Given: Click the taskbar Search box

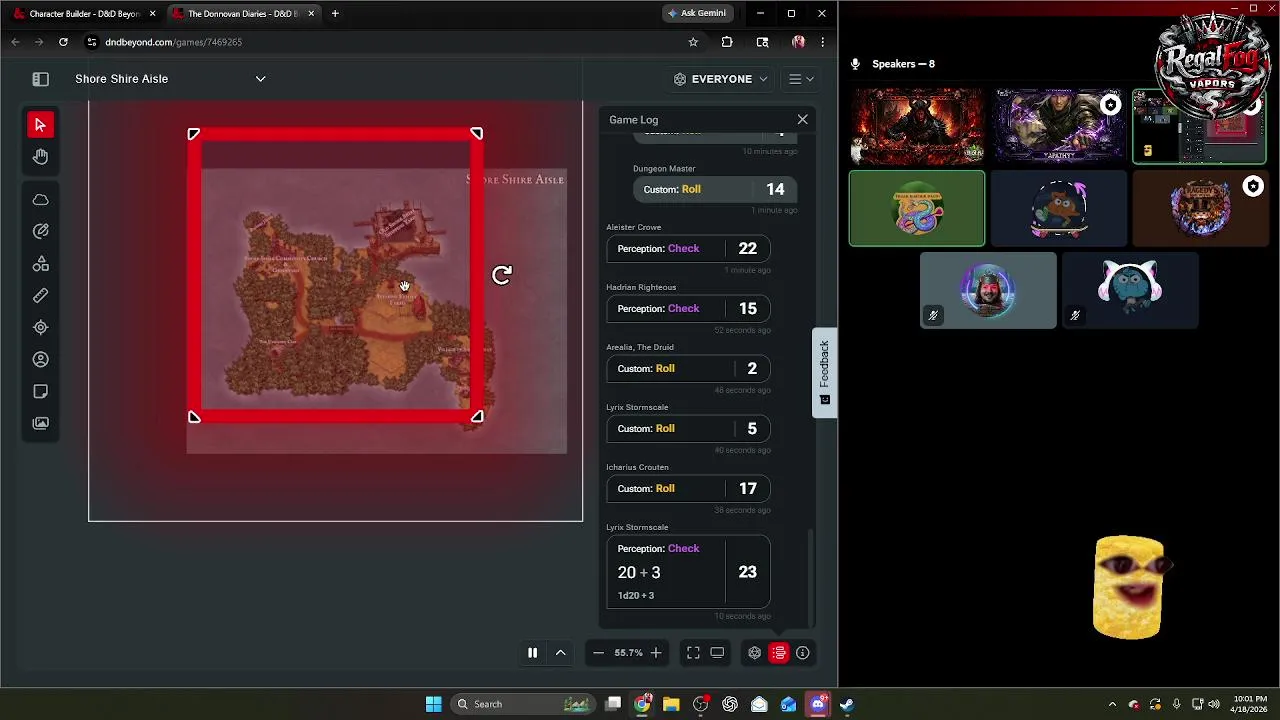Looking at the screenshot, I should click(x=523, y=704).
